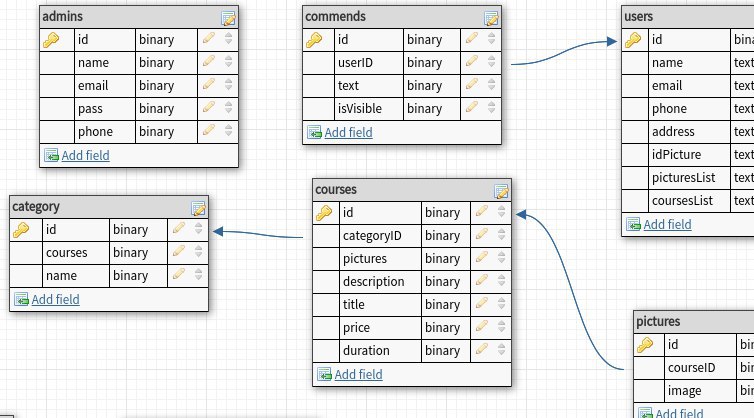Reorder the courses title field with arrows

click(502, 304)
